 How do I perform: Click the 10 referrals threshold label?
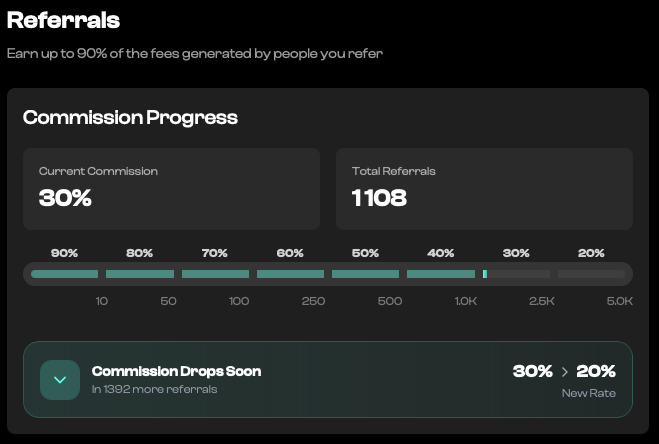[102, 301]
